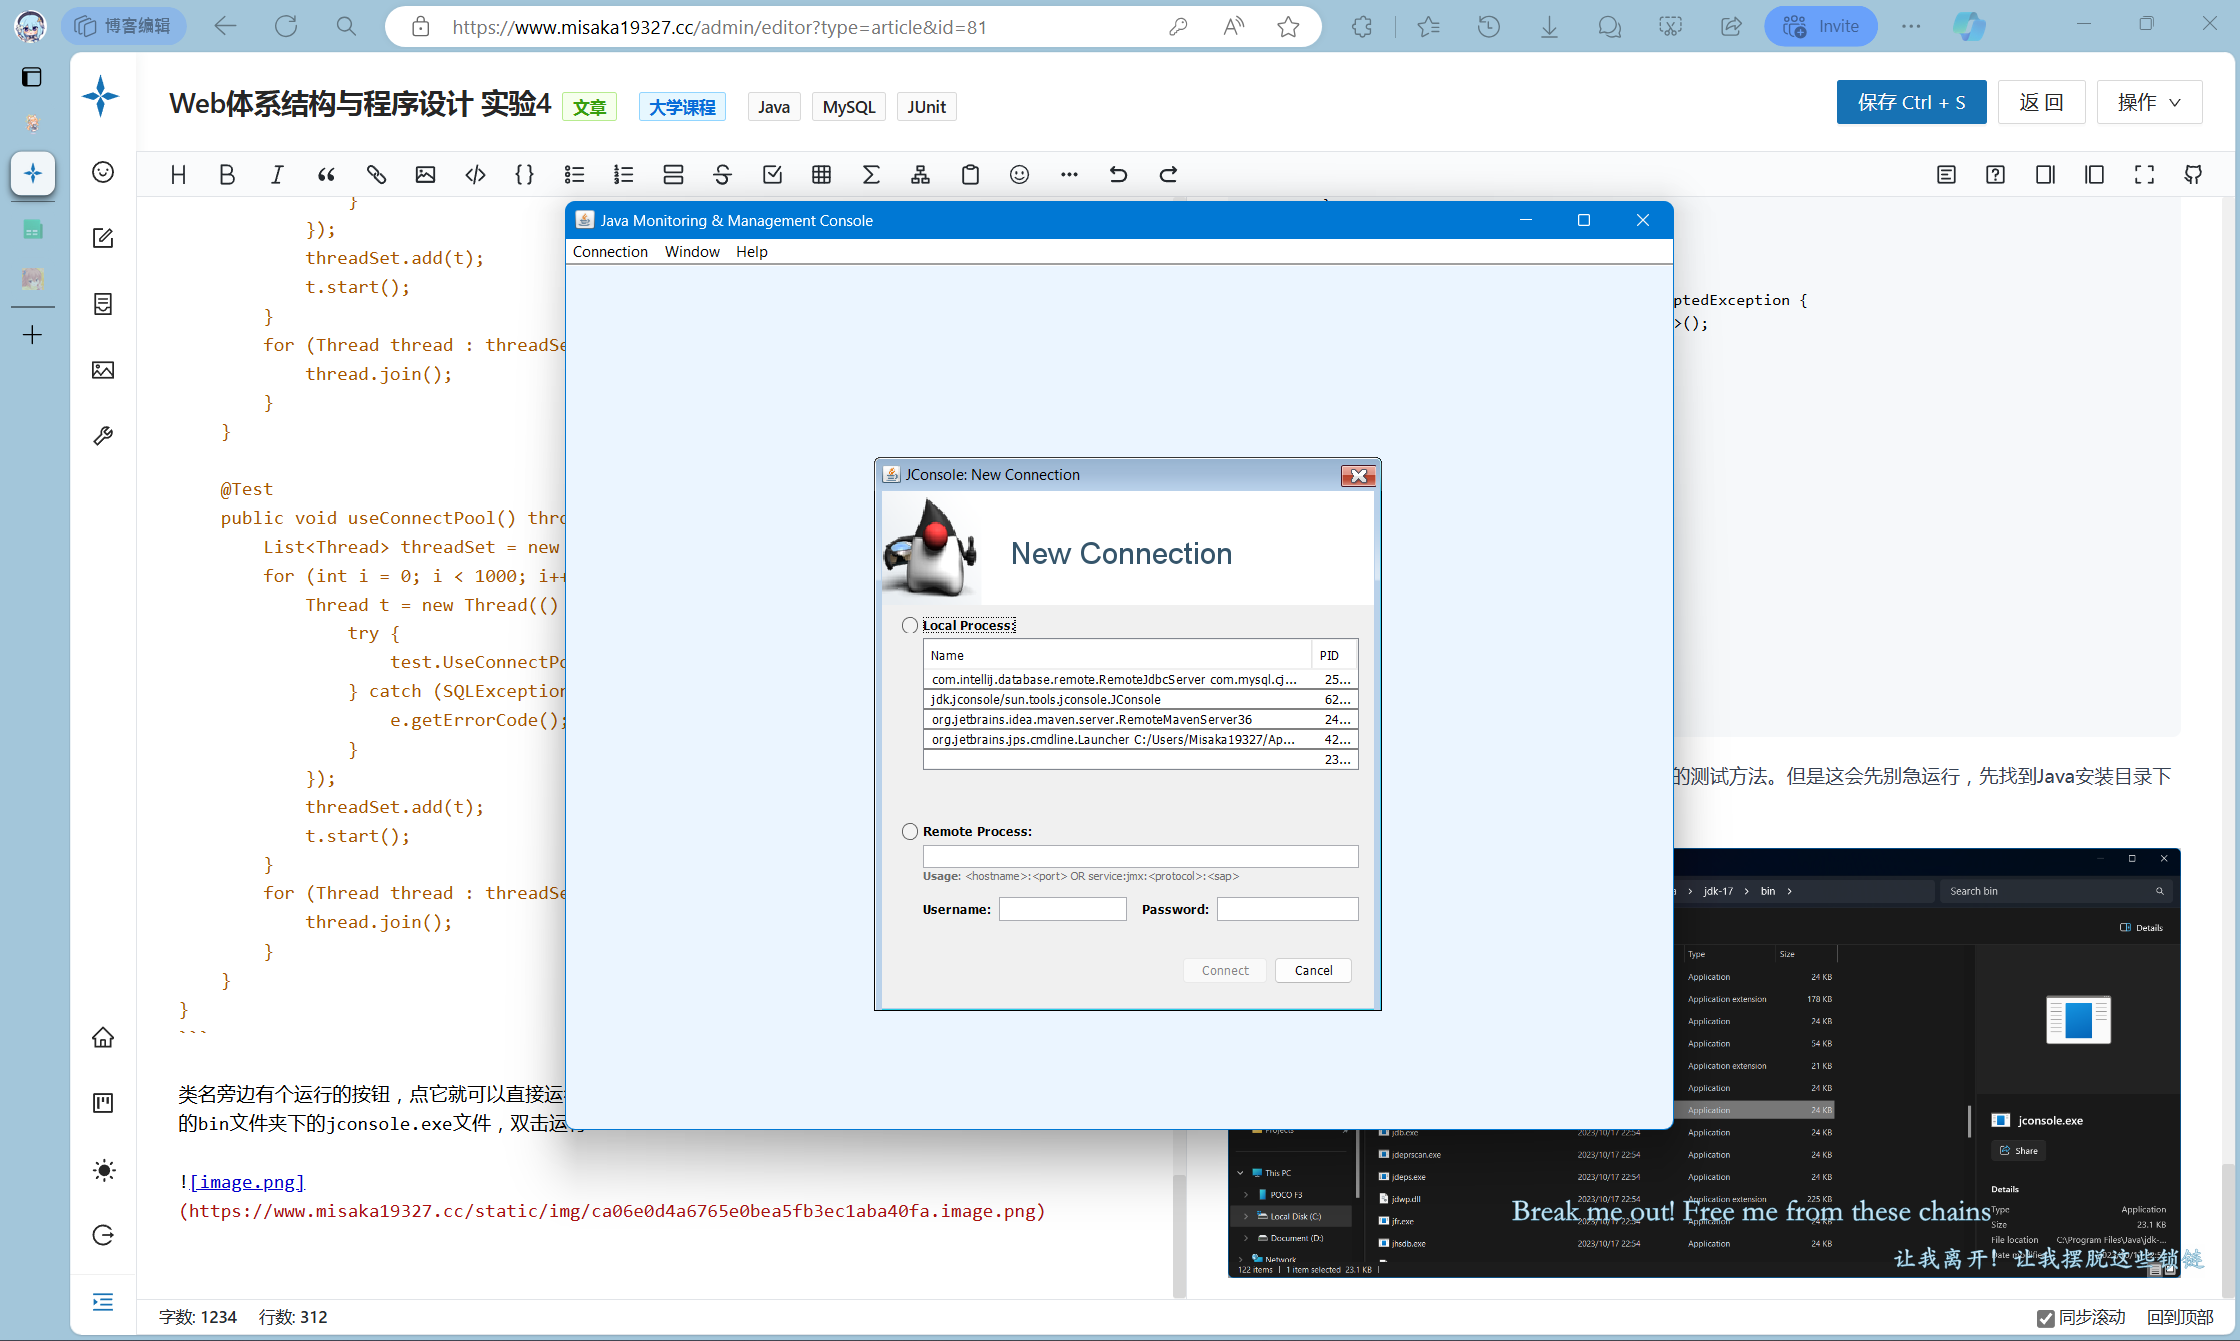This screenshot has height=1341, width=2240.
Task: Insert unordered list in editor
Action: click(574, 175)
